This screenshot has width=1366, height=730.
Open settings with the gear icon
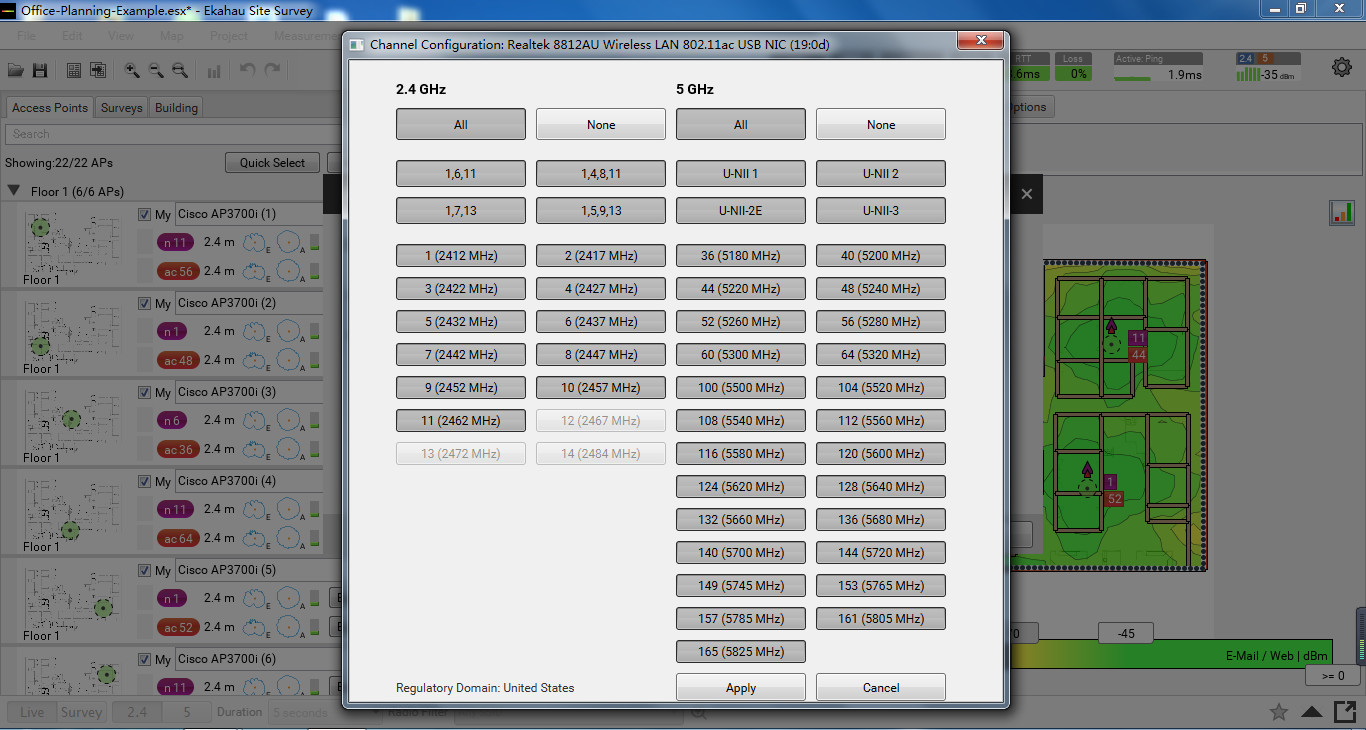[x=1341, y=67]
